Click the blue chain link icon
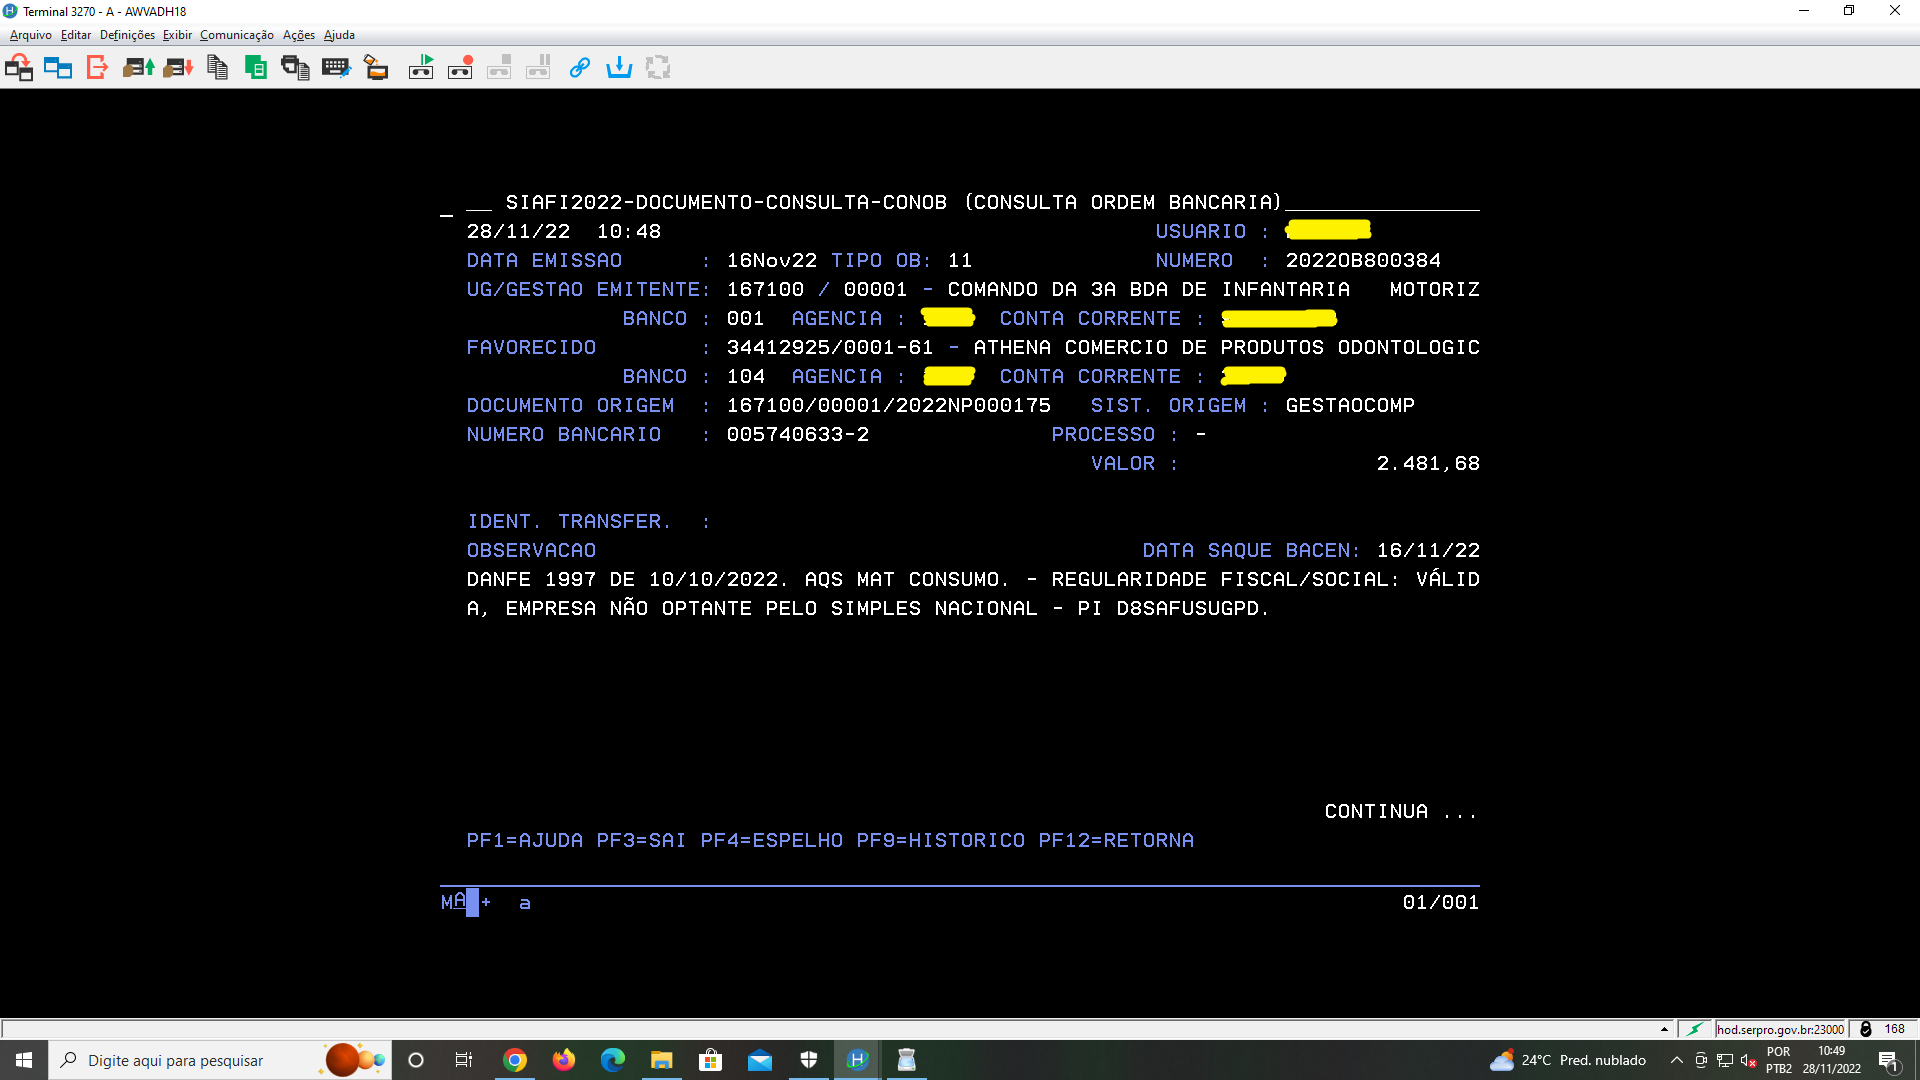 pos(579,68)
